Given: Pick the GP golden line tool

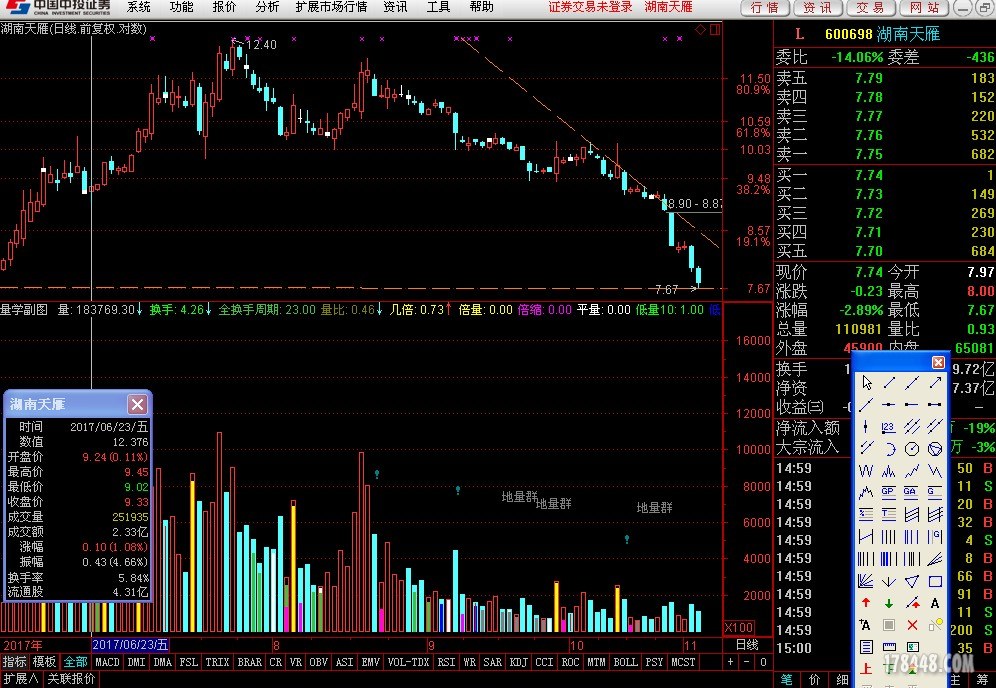Looking at the screenshot, I should [x=889, y=492].
